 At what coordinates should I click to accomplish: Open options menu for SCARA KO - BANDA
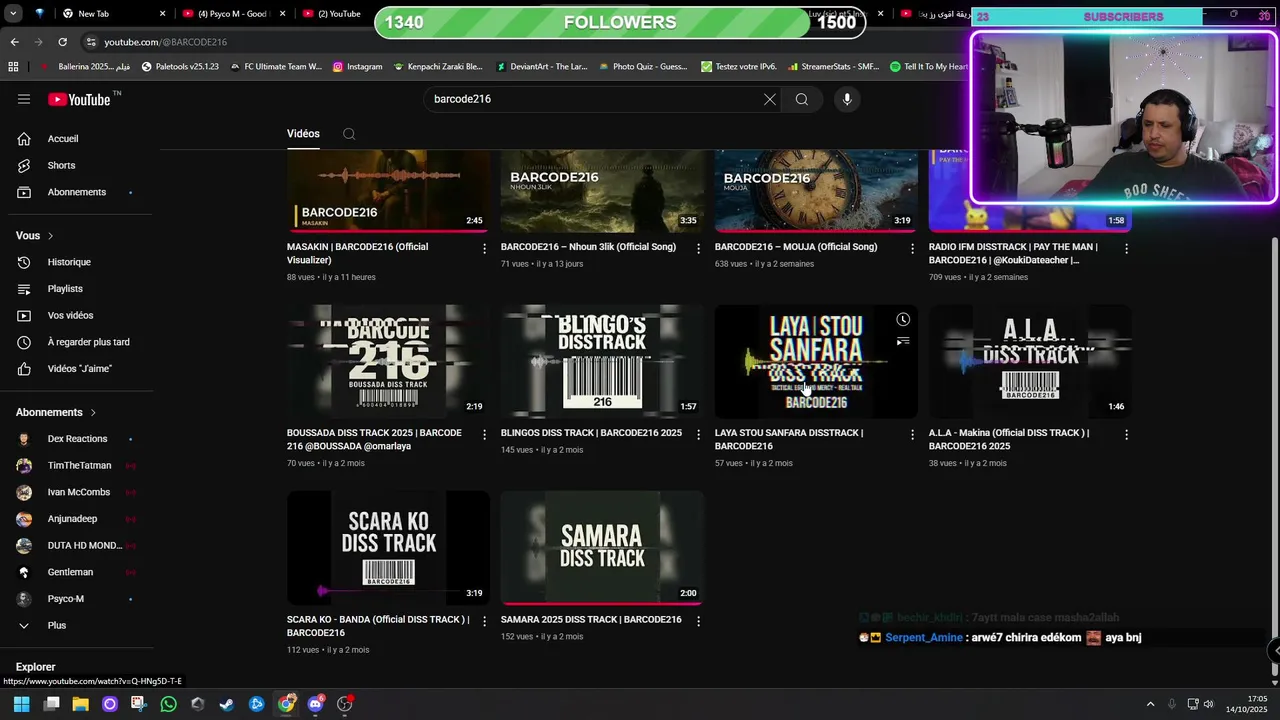coord(484,621)
